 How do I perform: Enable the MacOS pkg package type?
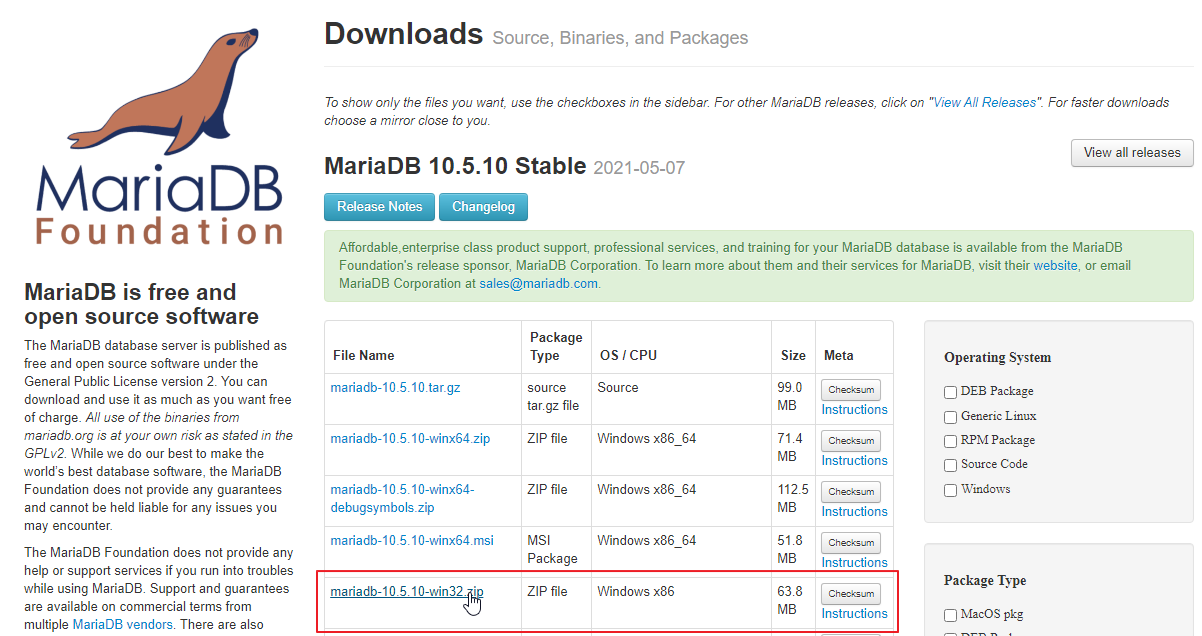(x=951, y=615)
